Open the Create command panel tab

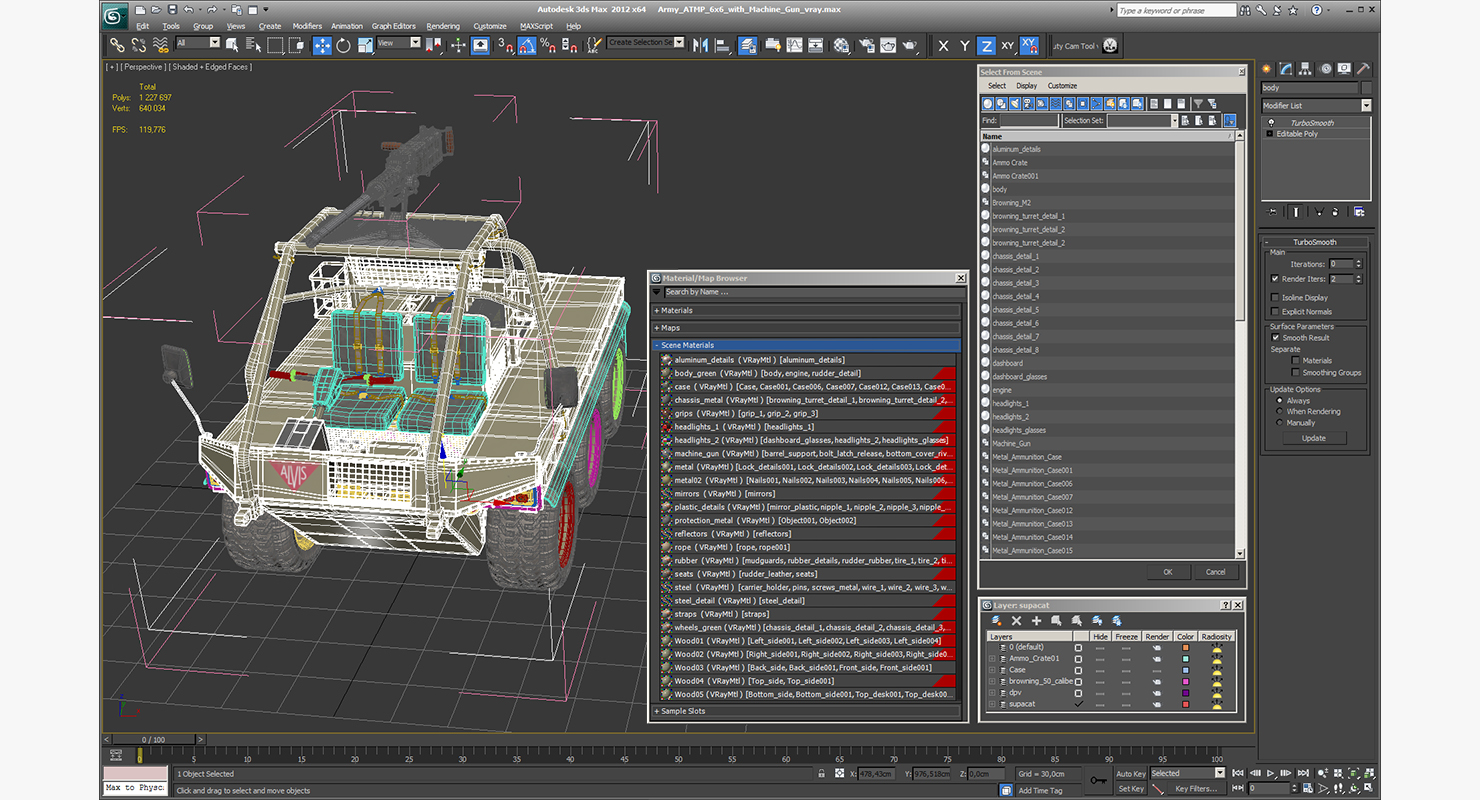[1266, 69]
